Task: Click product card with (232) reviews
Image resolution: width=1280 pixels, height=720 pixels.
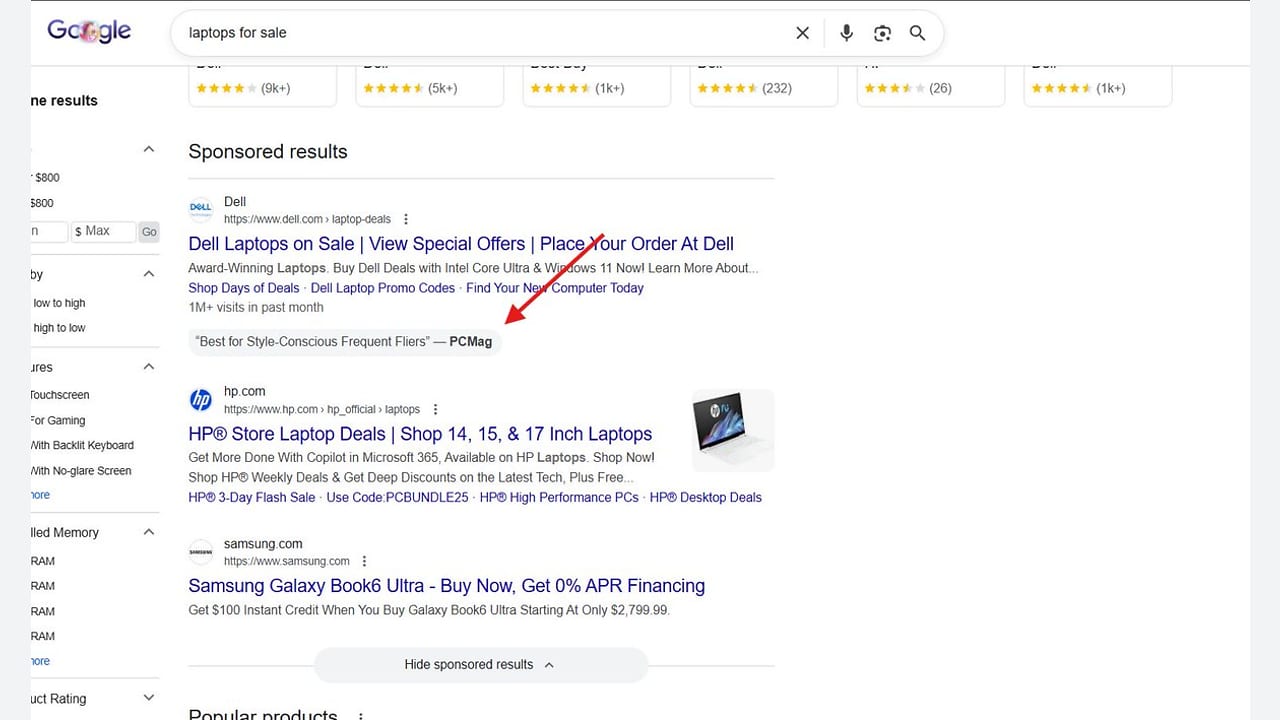Action: [763, 86]
